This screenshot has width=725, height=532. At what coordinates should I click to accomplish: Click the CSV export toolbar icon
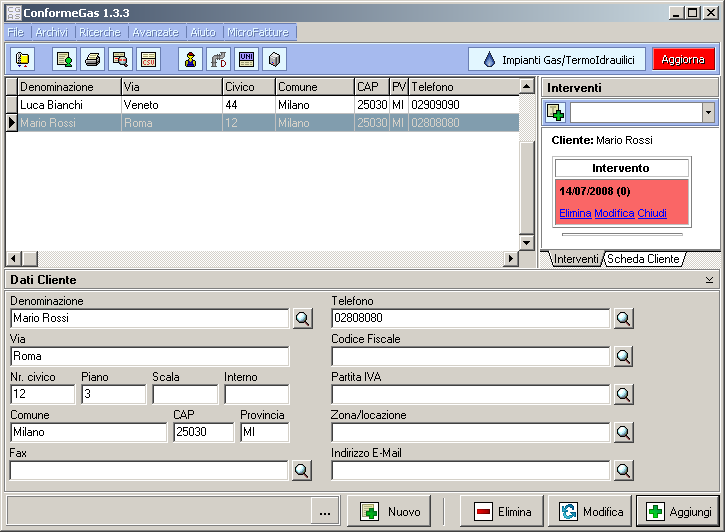[x=148, y=60]
